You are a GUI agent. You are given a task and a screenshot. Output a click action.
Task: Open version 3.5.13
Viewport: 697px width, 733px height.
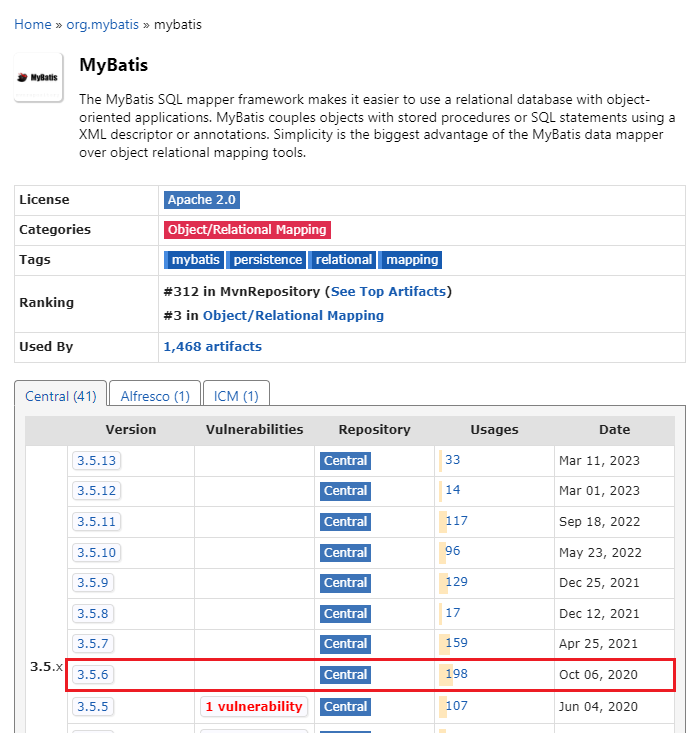[x=96, y=460]
